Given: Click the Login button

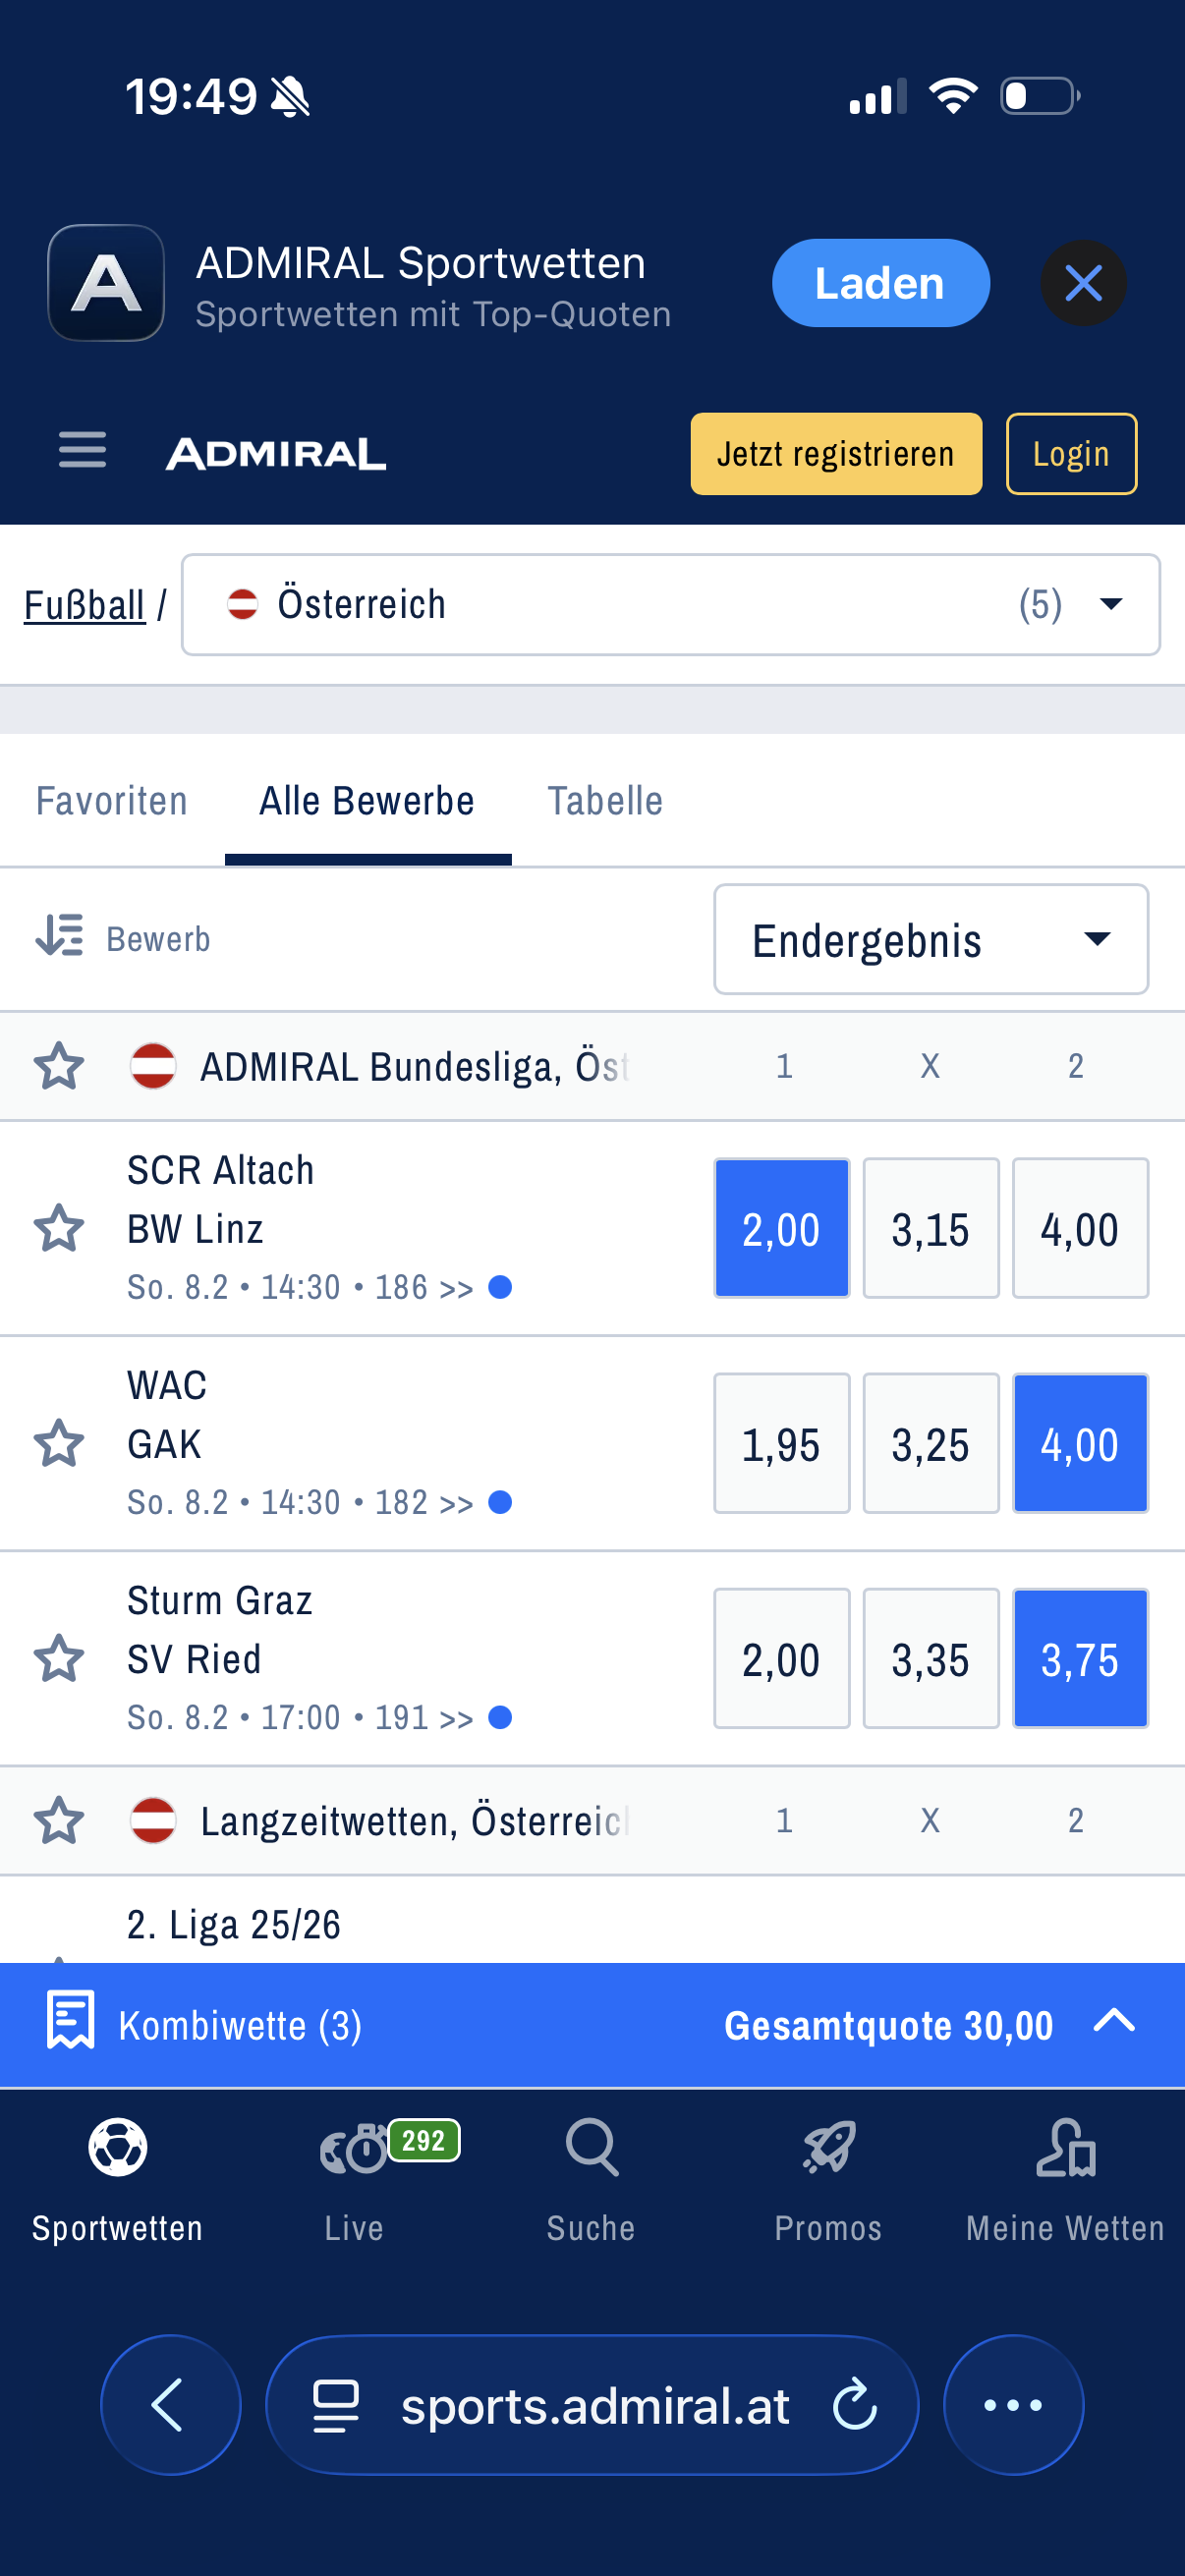Looking at the screenshot, I should tap(1071, 454).
